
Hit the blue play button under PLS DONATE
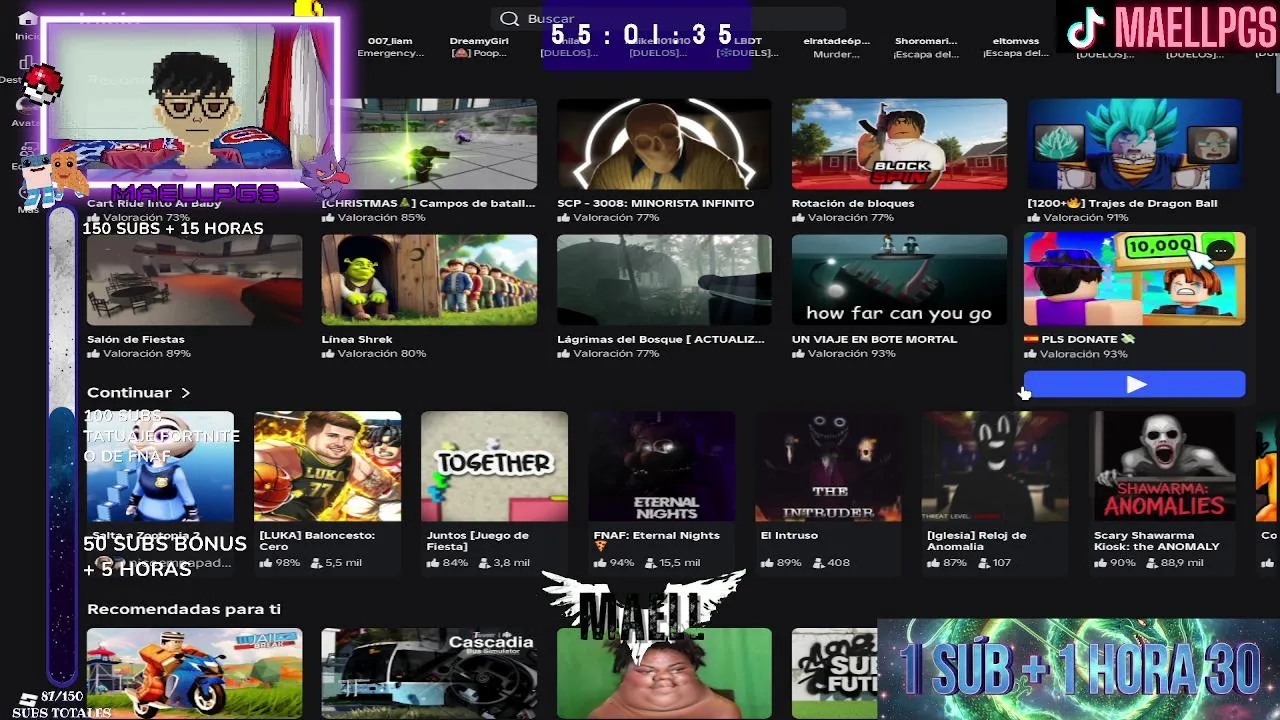1134,385
